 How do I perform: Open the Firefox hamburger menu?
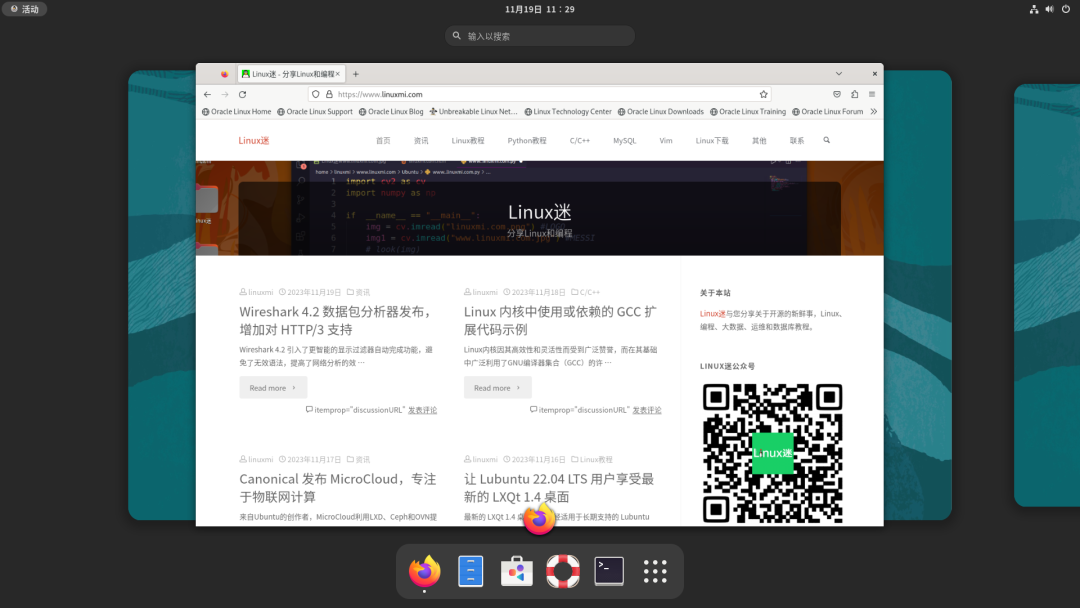(872, 94)
